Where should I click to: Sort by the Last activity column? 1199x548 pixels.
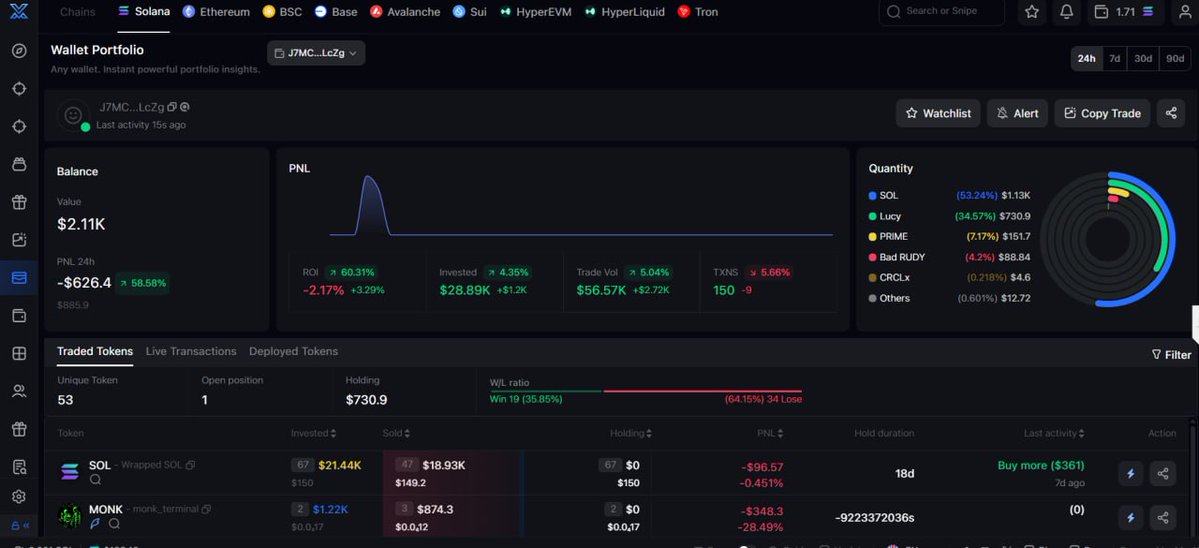point(1054,433)
